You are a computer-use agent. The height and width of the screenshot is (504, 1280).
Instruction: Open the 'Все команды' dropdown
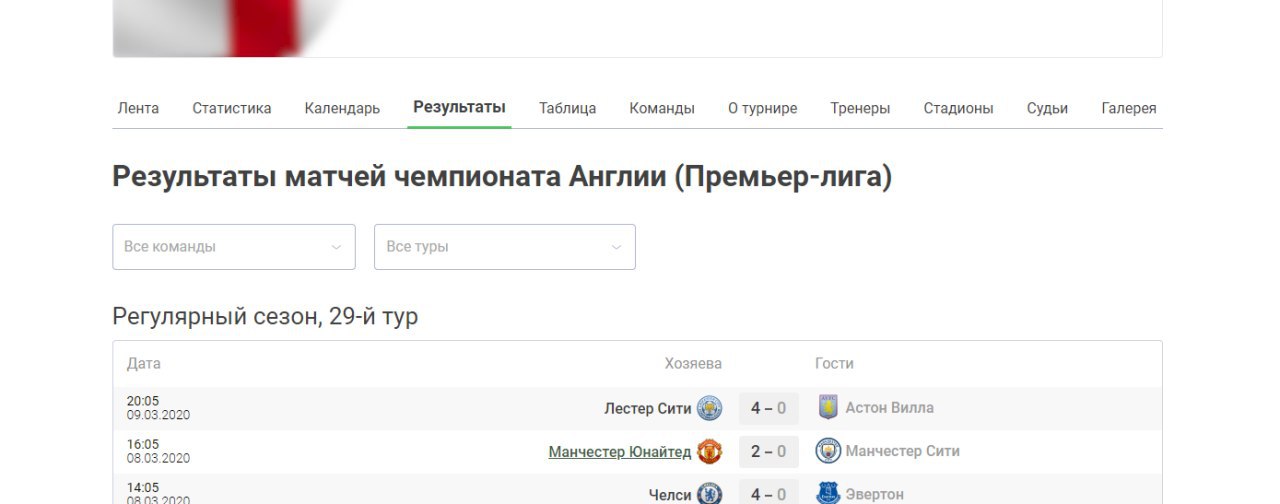(234, 247)
